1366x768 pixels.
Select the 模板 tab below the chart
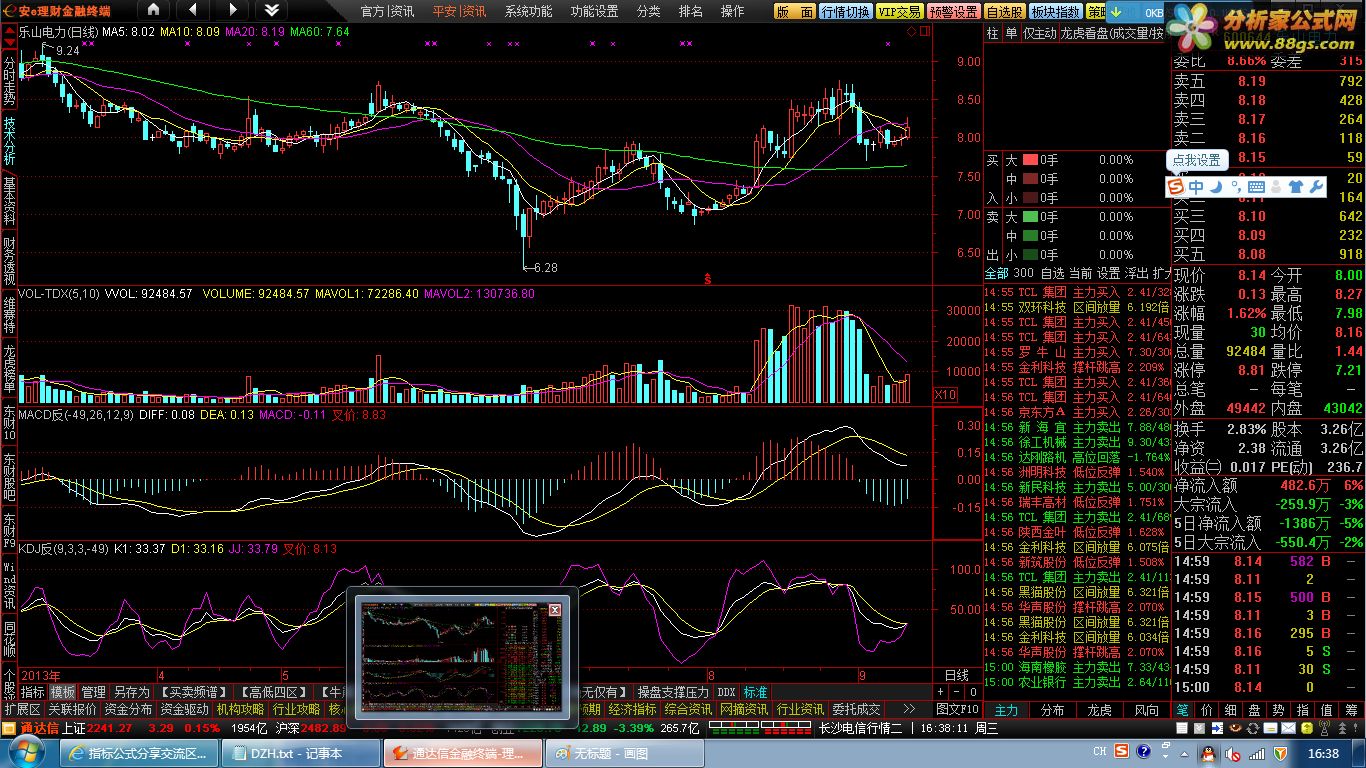point(63,692)
